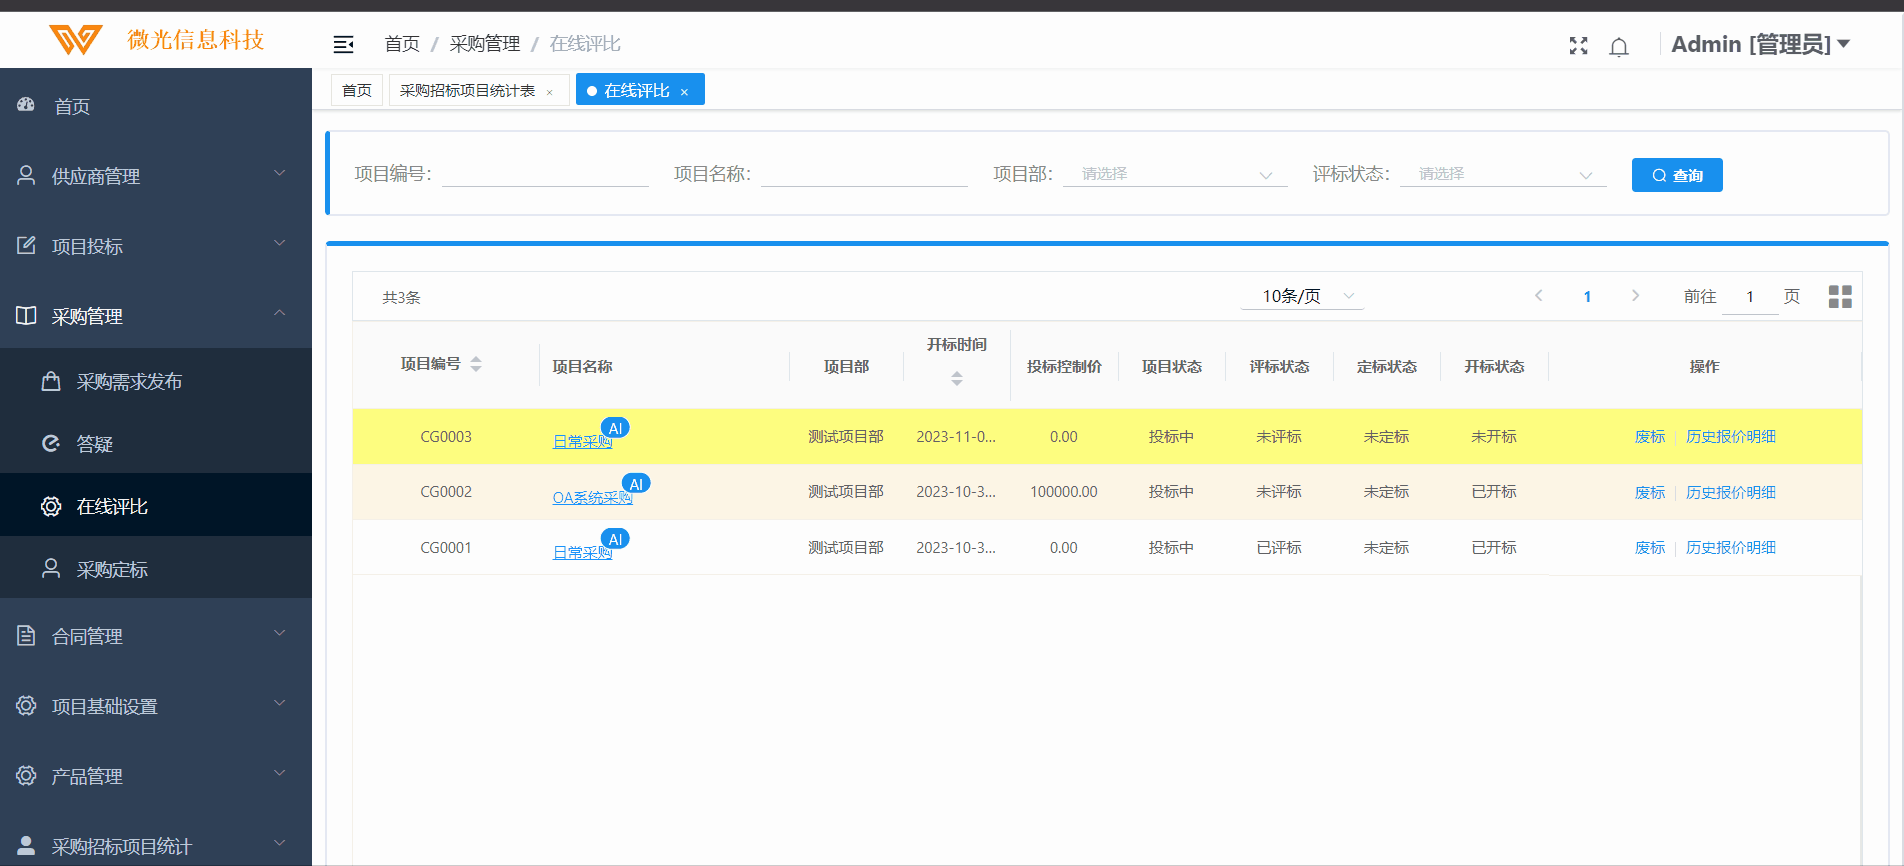Viewport: 1904px width, 866px height.
Task: Select 采购定标 in the sidebar
Action: 112,569
